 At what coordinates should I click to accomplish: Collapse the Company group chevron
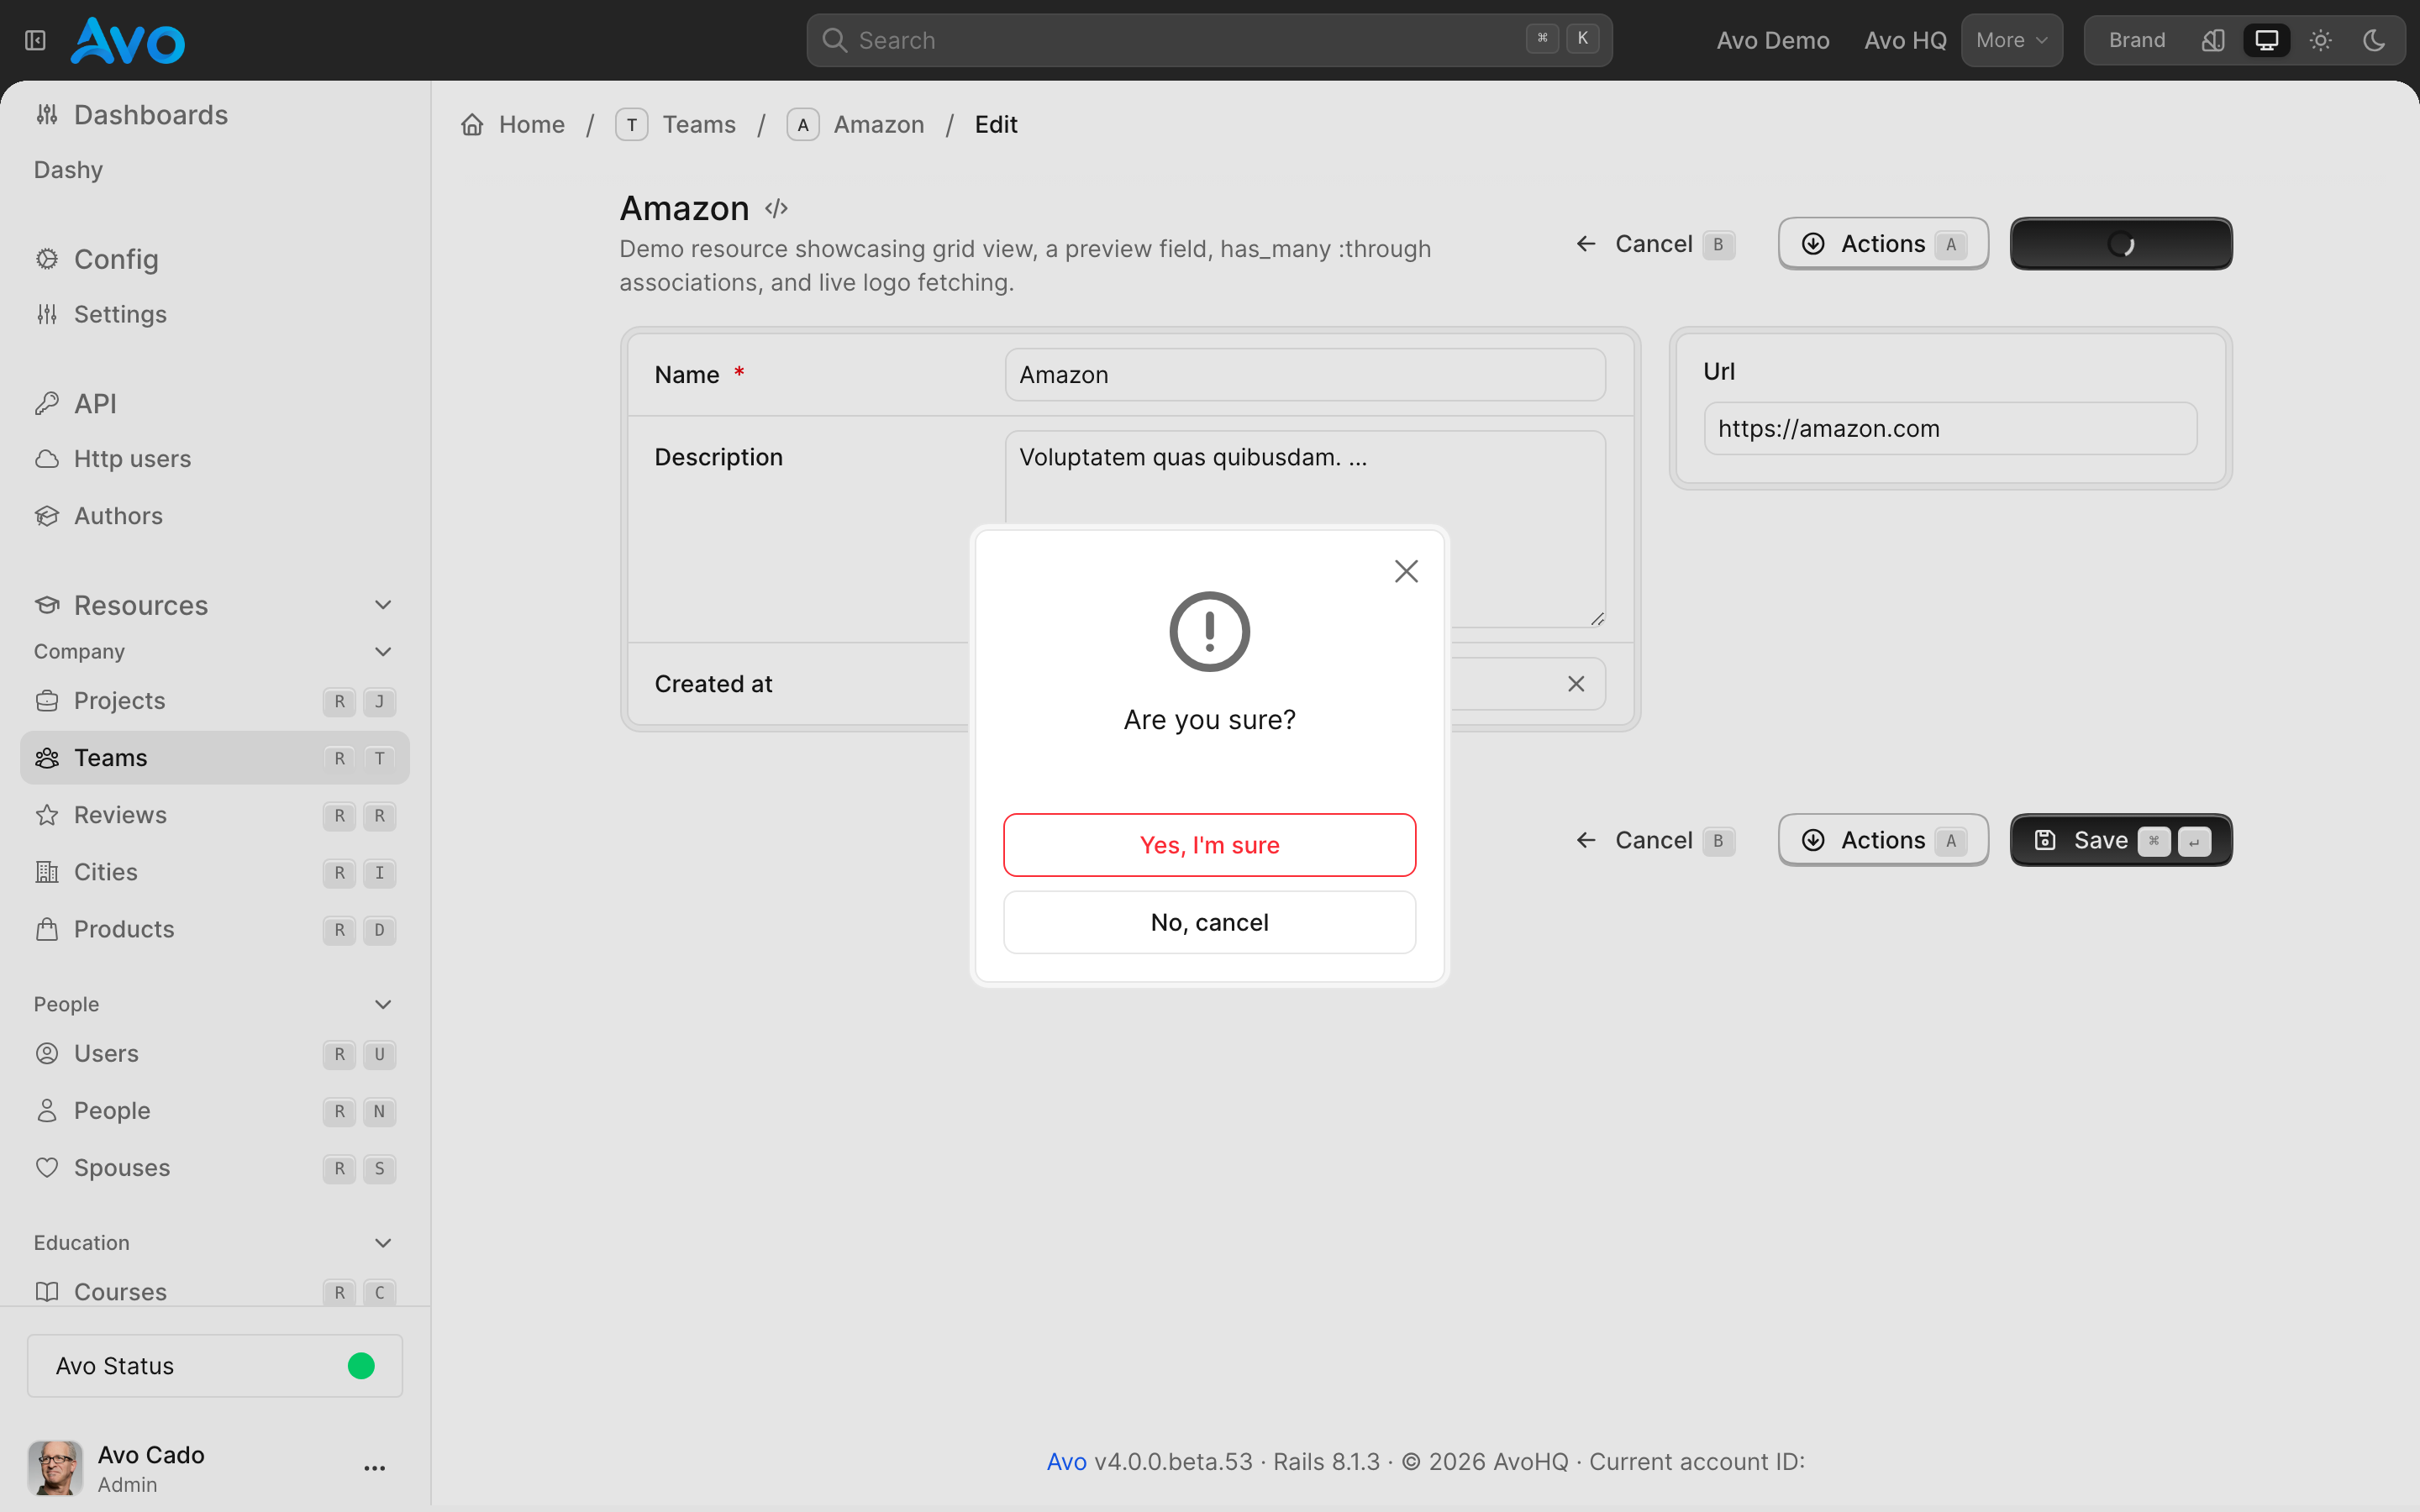tap(382, 652)
